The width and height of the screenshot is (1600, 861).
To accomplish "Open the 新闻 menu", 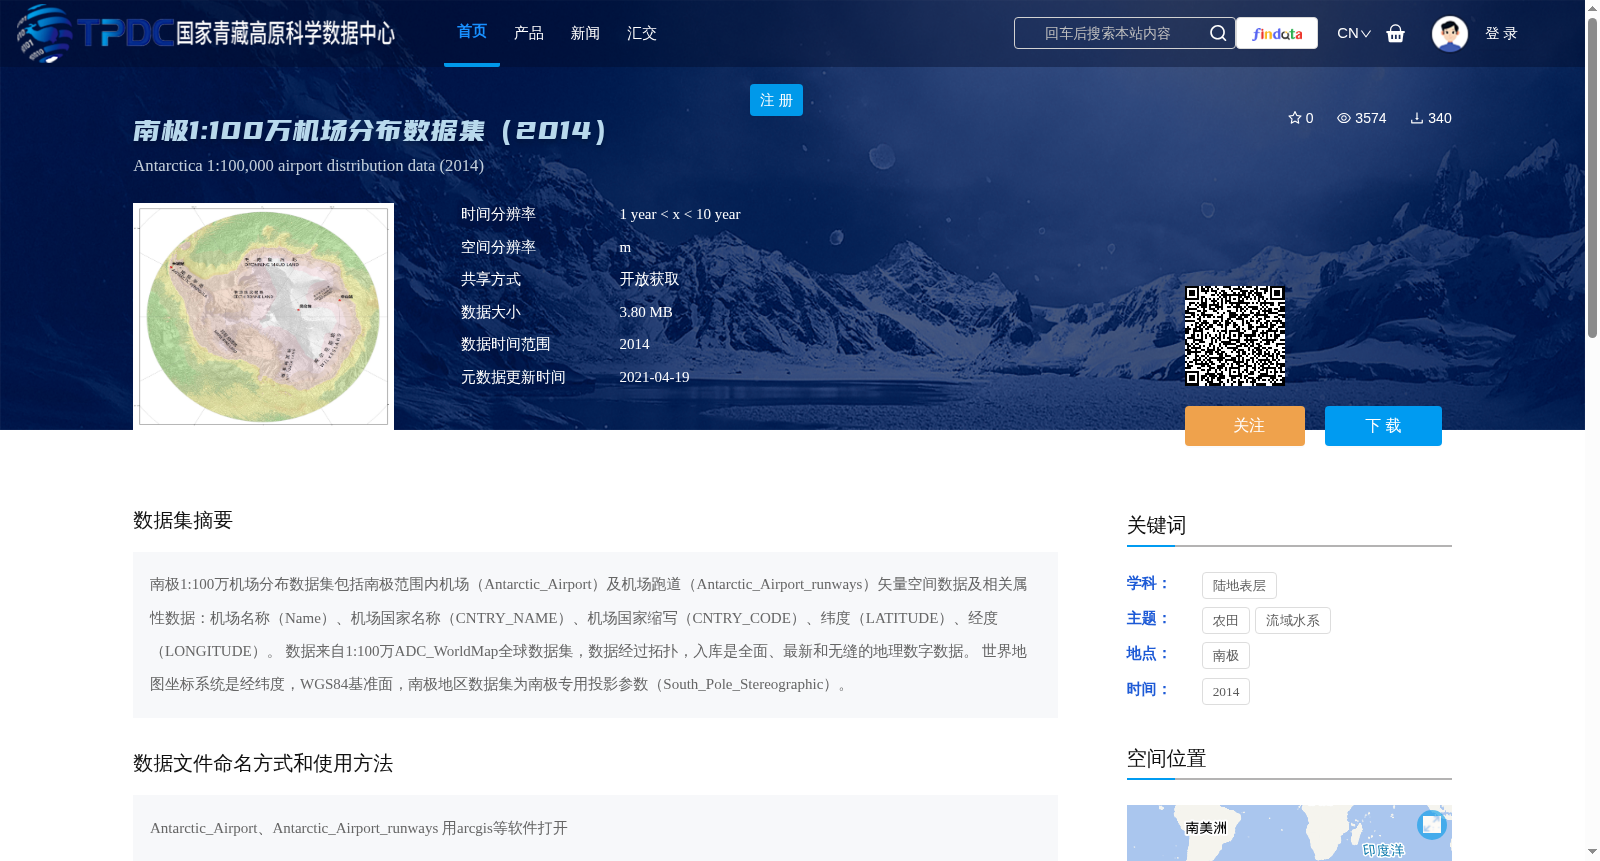I will pos(585,33).
